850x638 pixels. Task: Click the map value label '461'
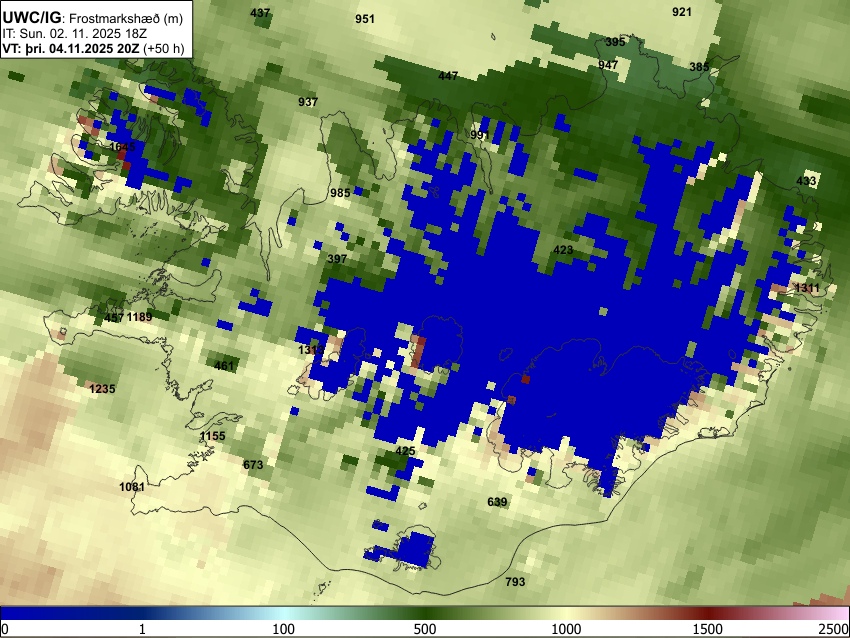click(x=224, y=366)
